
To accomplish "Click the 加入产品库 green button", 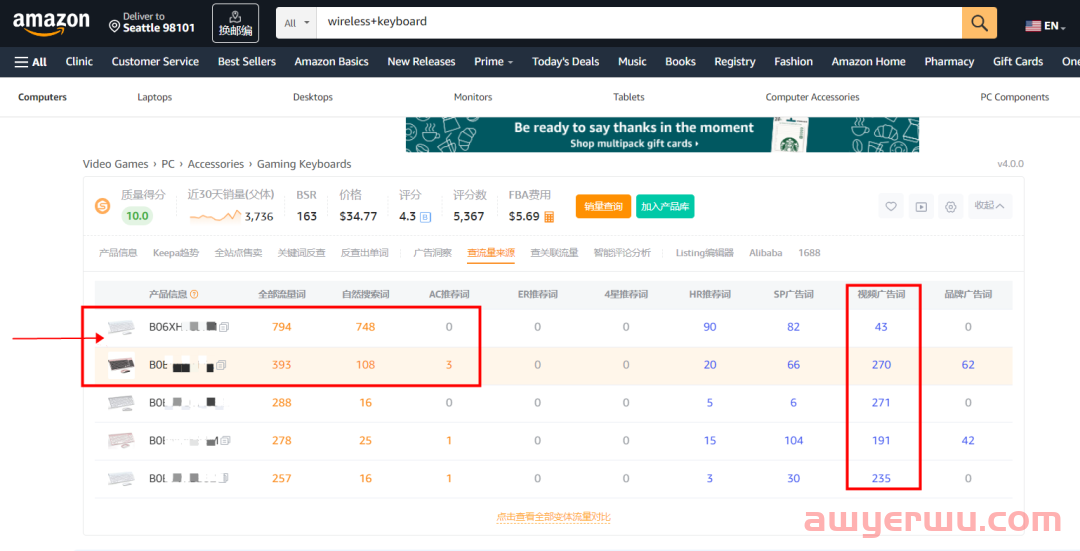I will click(665, 207).
